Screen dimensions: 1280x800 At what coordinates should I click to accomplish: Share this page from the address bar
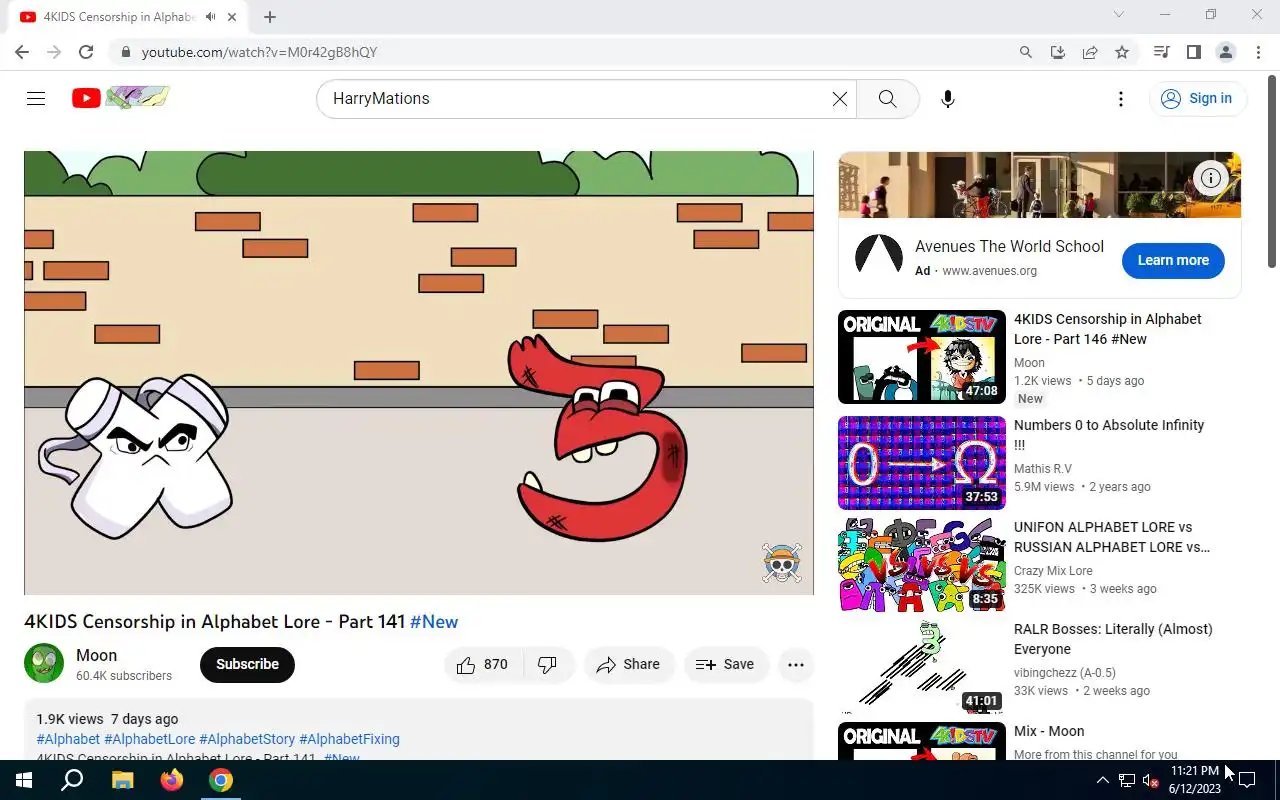click(1090, 52)
